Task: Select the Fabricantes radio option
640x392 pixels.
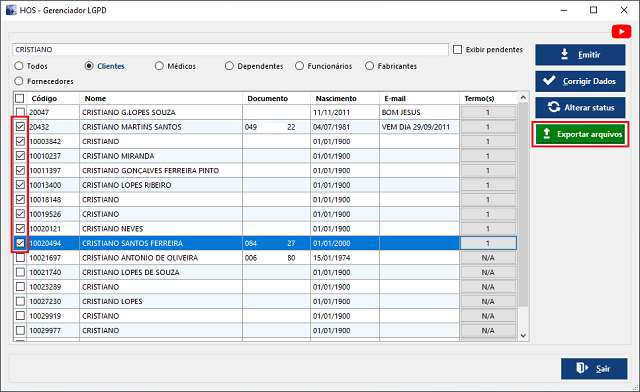Action: pyautogui.click(x=369, y=66)
